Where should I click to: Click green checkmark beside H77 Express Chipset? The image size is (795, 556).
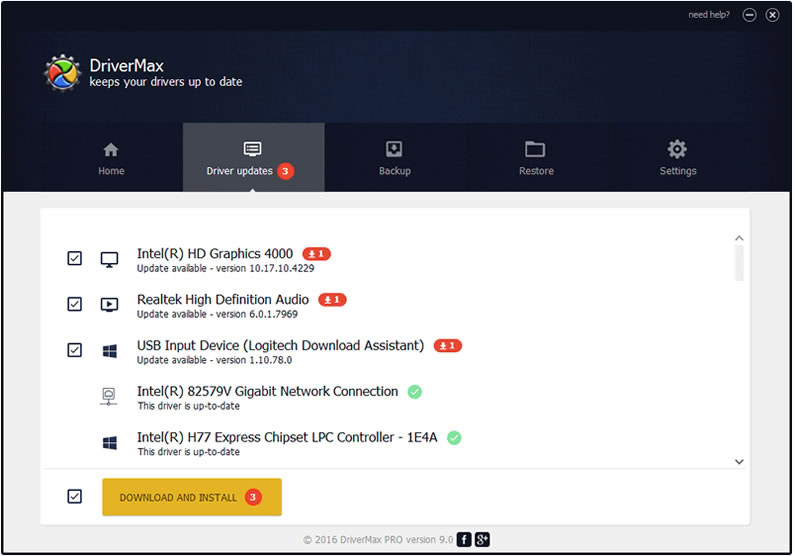pyautogui.click(x=454, y=438)
